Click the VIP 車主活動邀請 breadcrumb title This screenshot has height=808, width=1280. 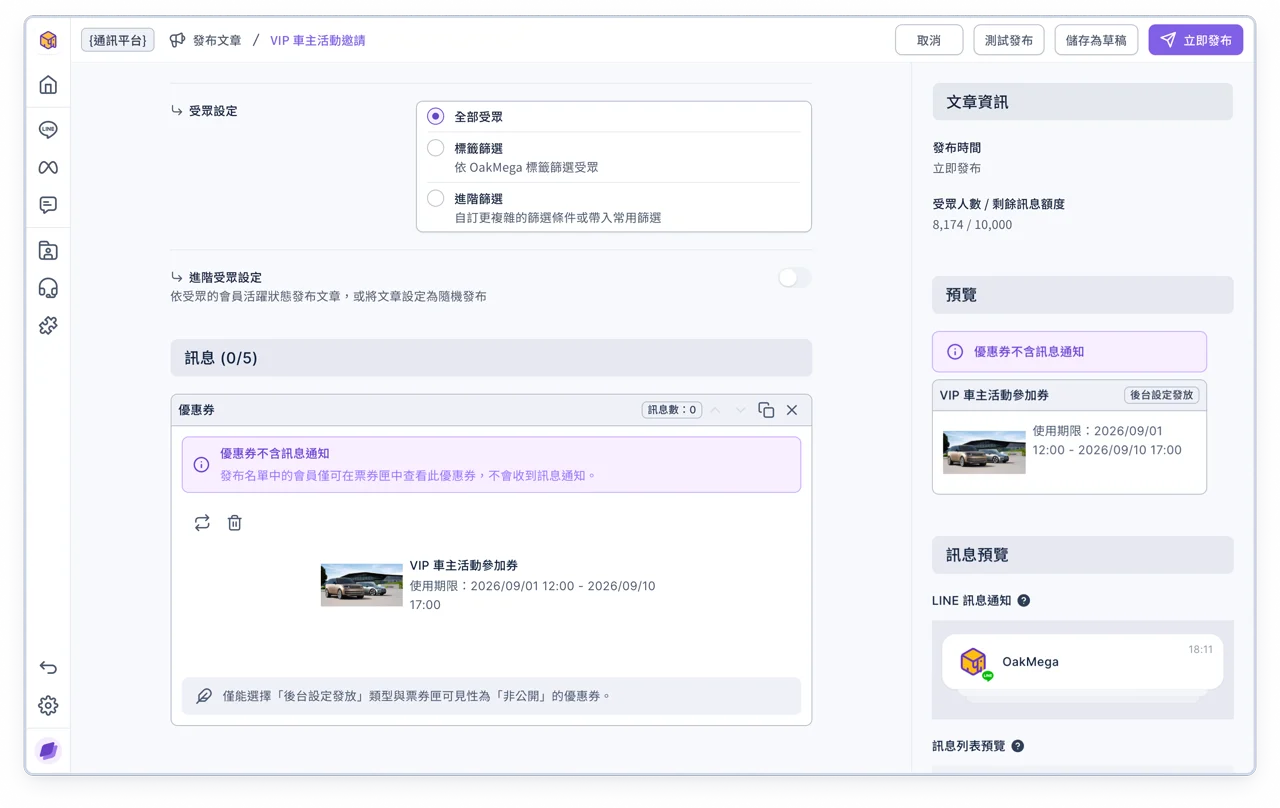pos(317,40)
